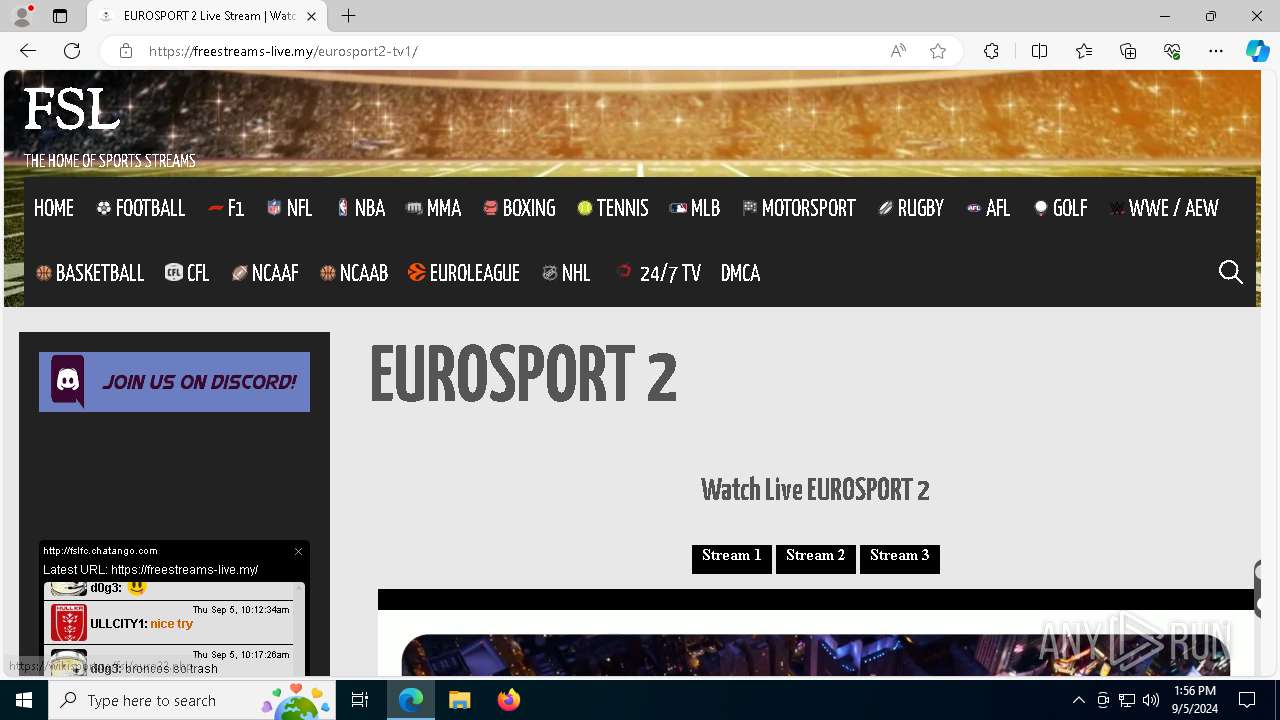
Task: Select TENNIS in the navigation
Action: click(x=613, y=208)
